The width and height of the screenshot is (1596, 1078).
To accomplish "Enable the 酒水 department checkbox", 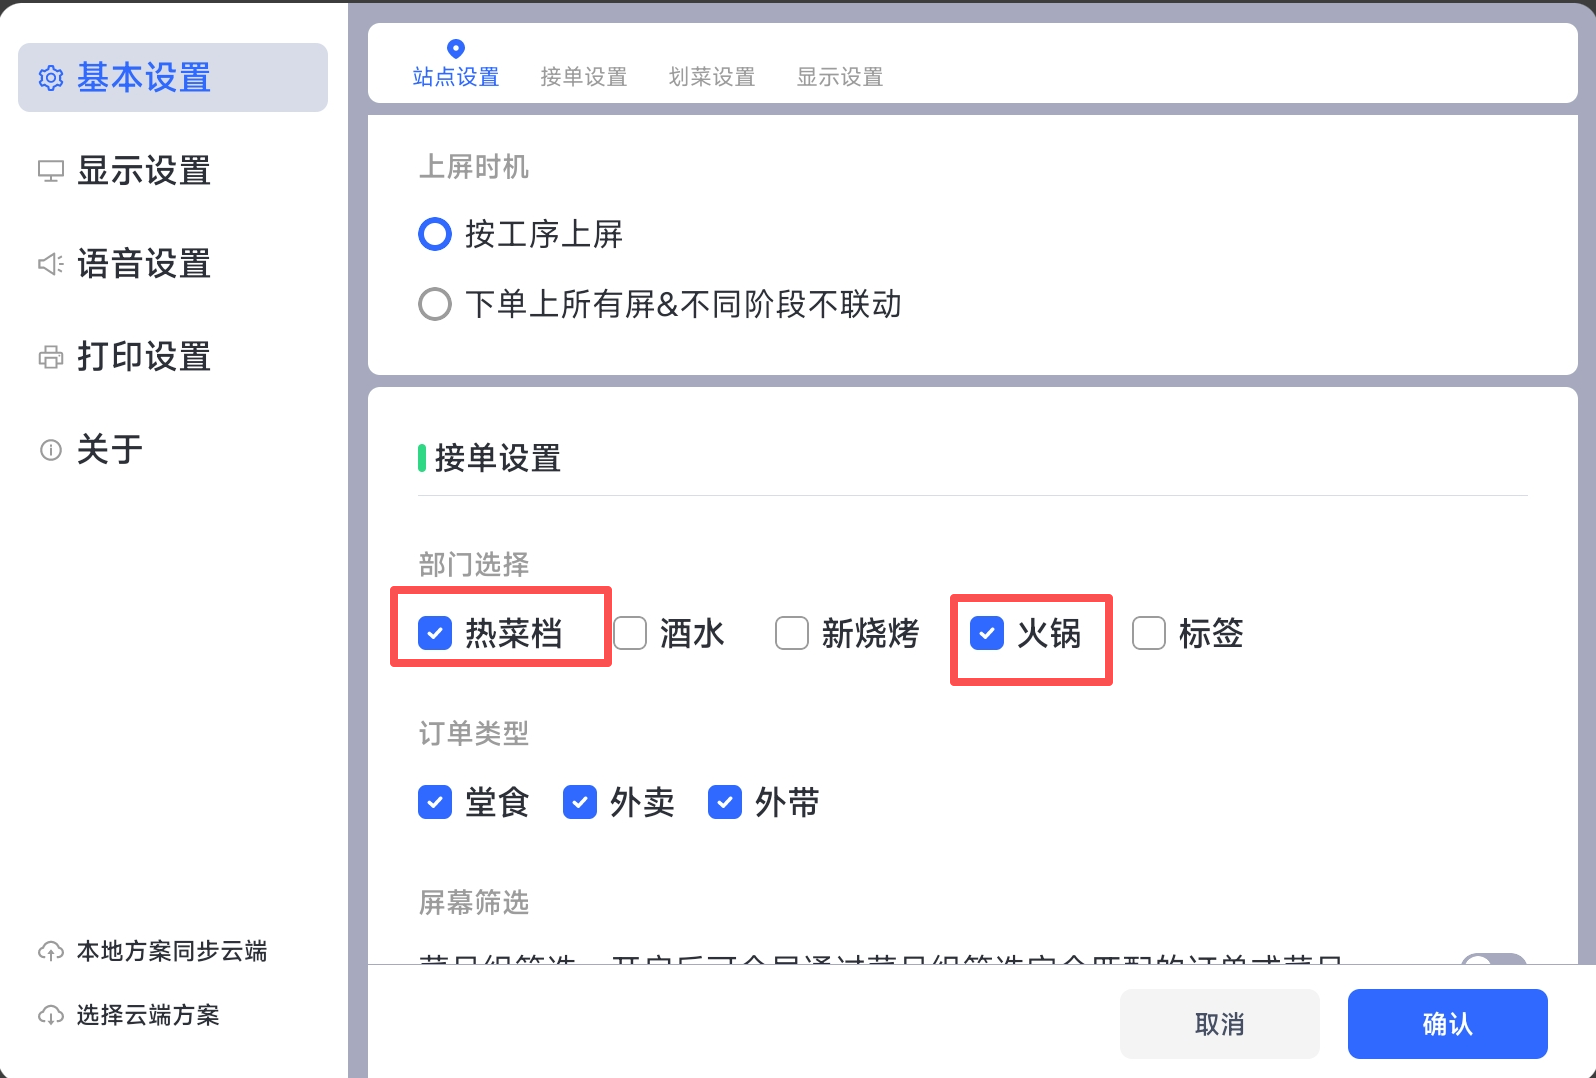I will pos(630,633).
